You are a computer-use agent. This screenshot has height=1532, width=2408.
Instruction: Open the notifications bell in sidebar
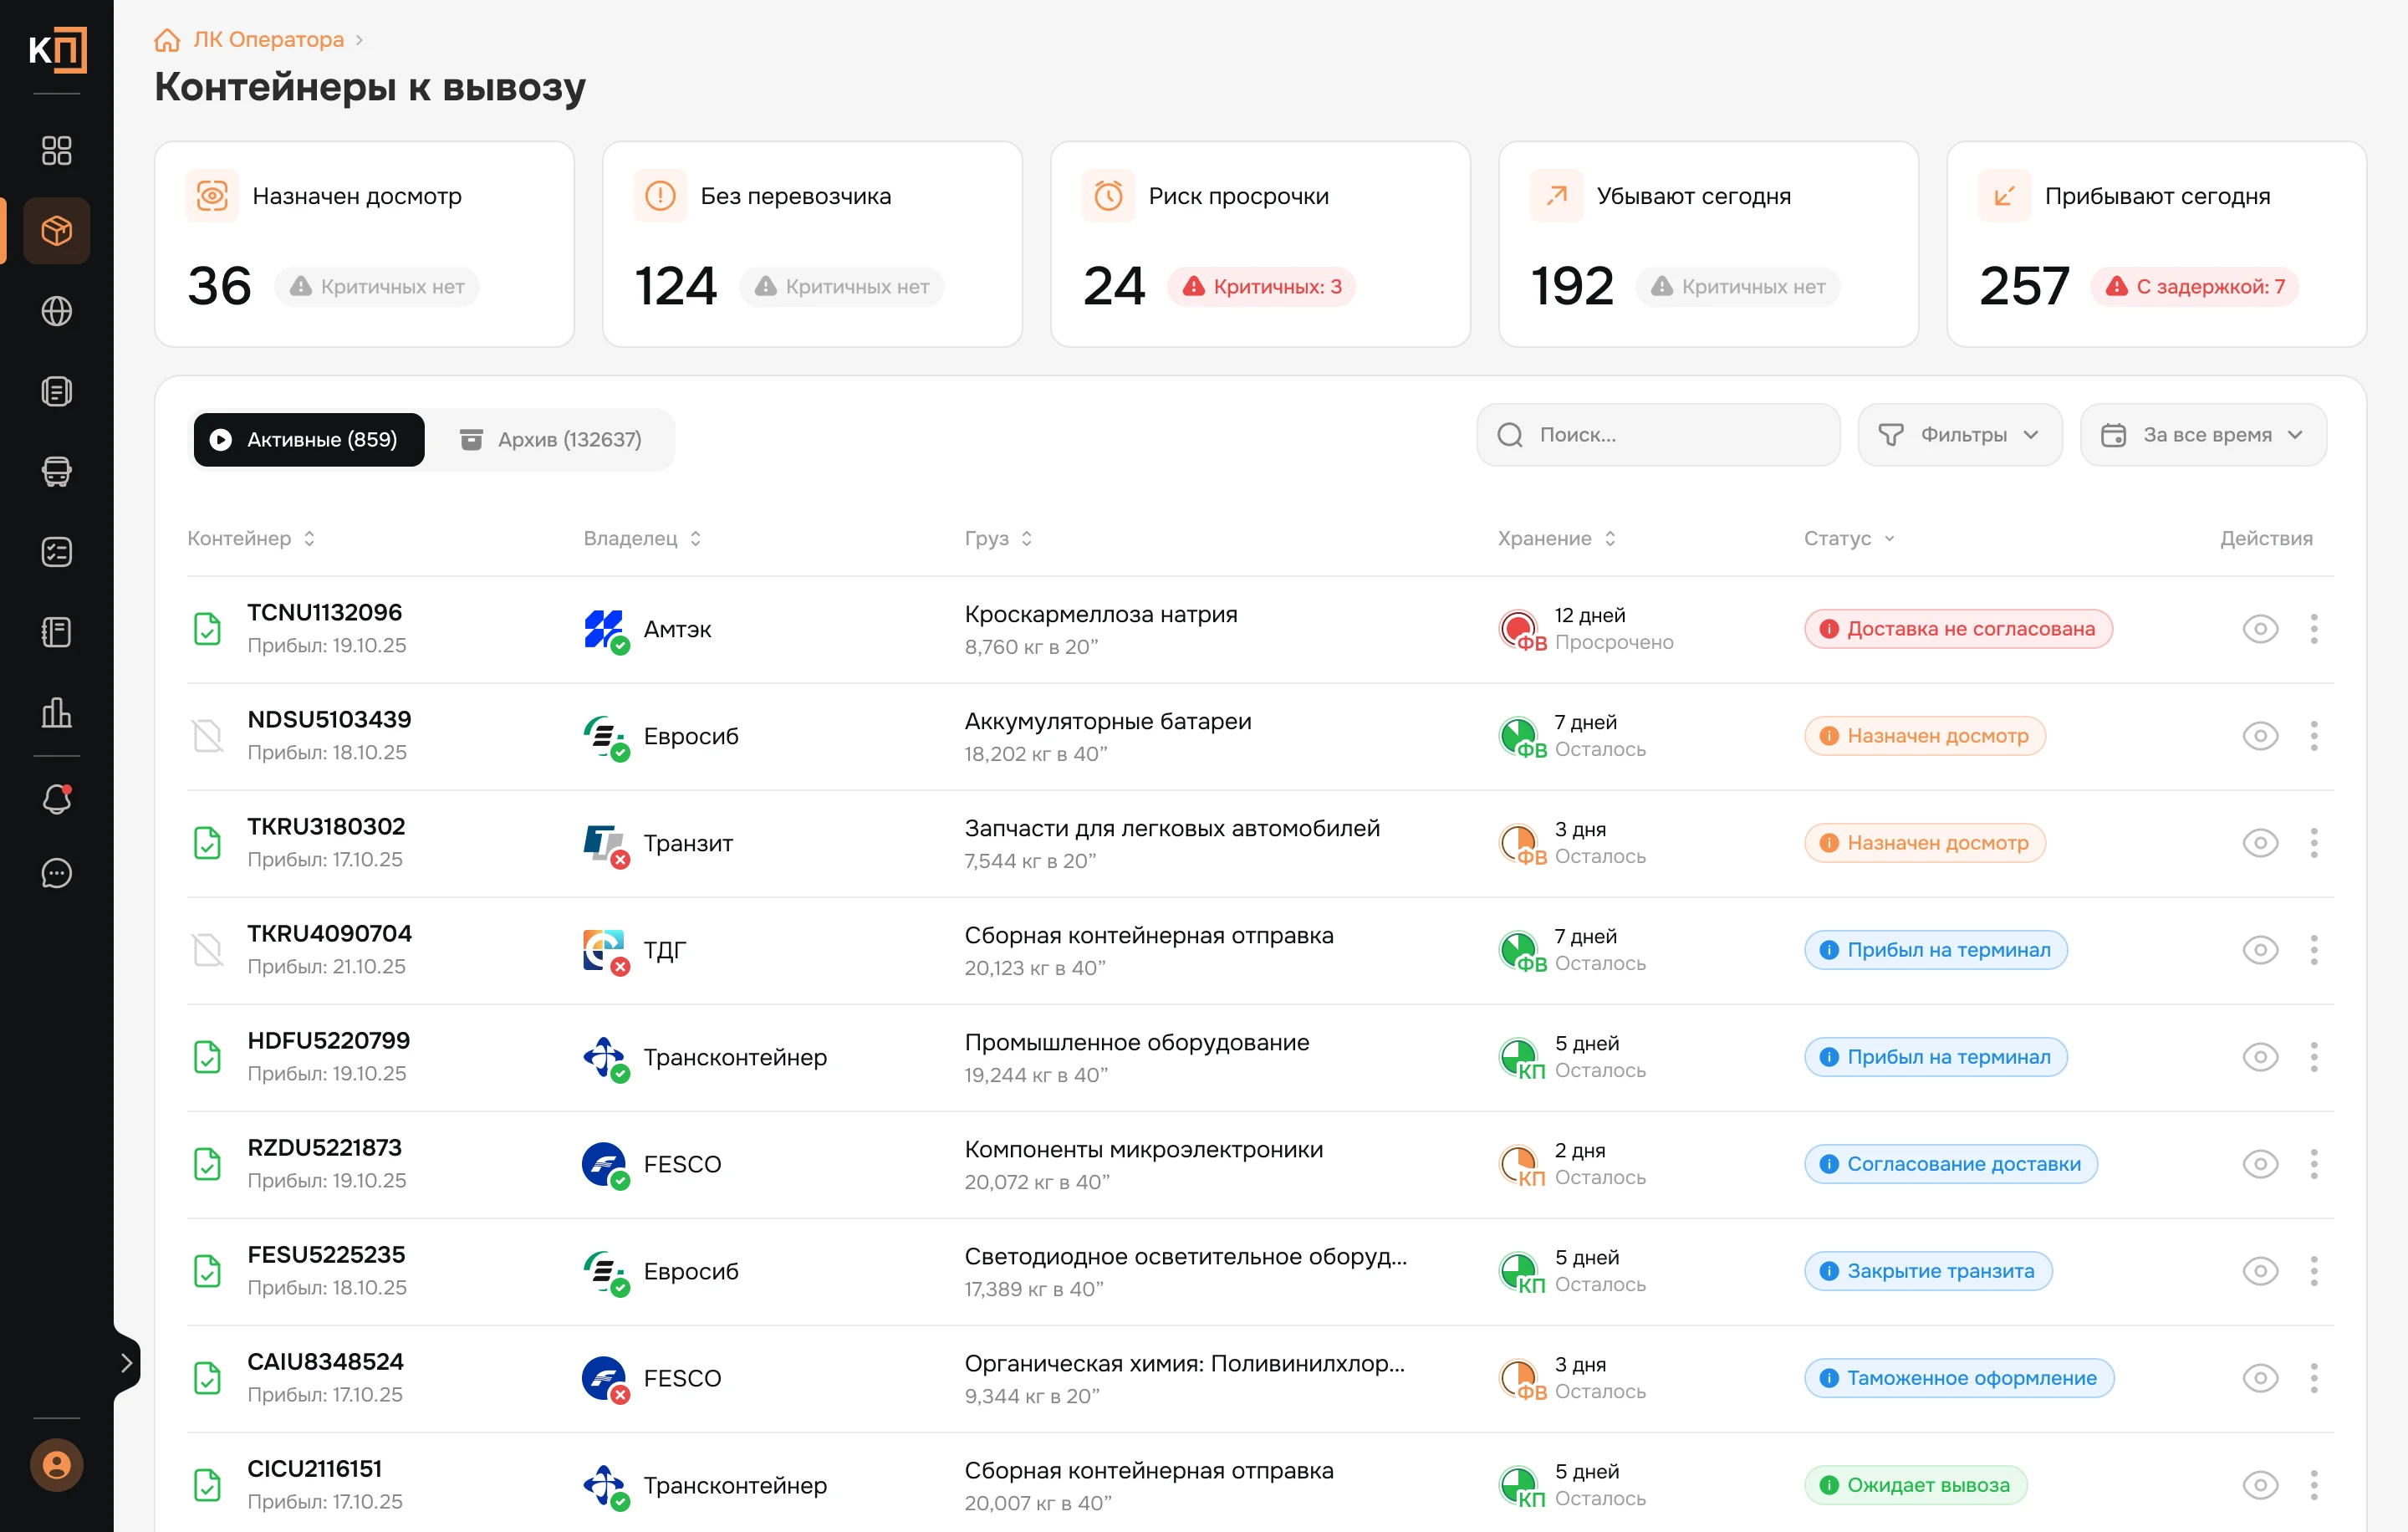(x=56, y=799)
